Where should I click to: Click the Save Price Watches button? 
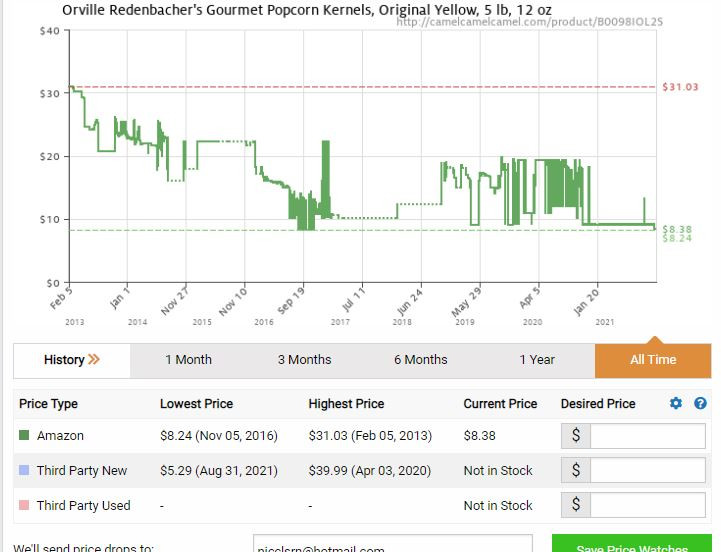click(x=632, y=545)
